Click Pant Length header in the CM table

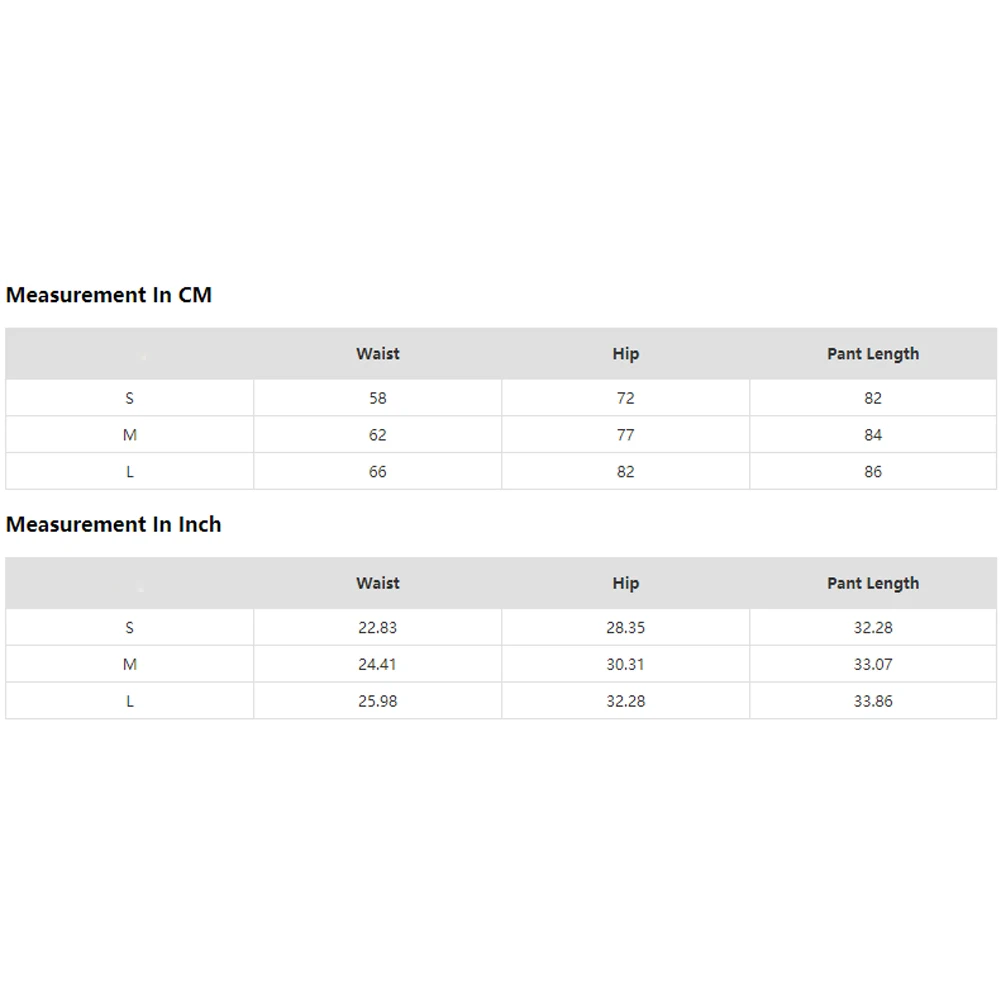click(872, 354)
